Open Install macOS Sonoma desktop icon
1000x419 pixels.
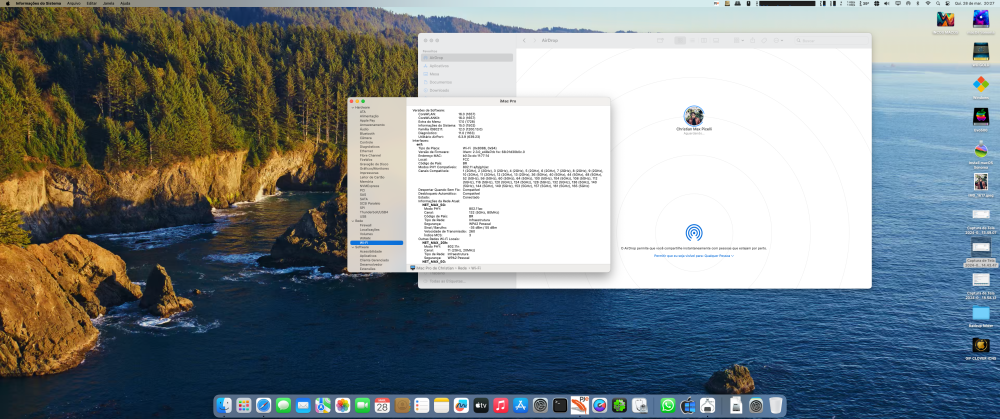coord(981,153)
